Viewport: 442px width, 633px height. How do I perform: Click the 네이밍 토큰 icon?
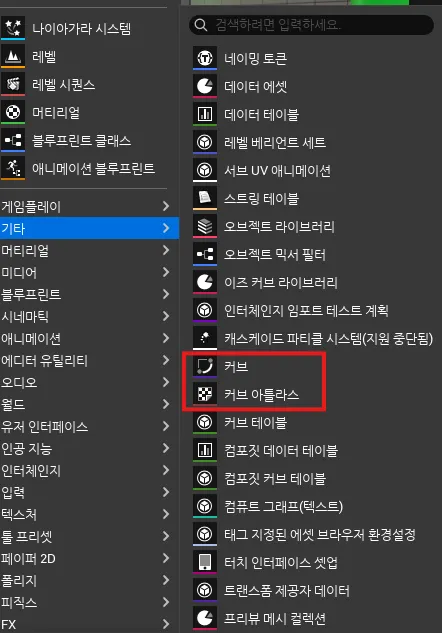[205, 58]
